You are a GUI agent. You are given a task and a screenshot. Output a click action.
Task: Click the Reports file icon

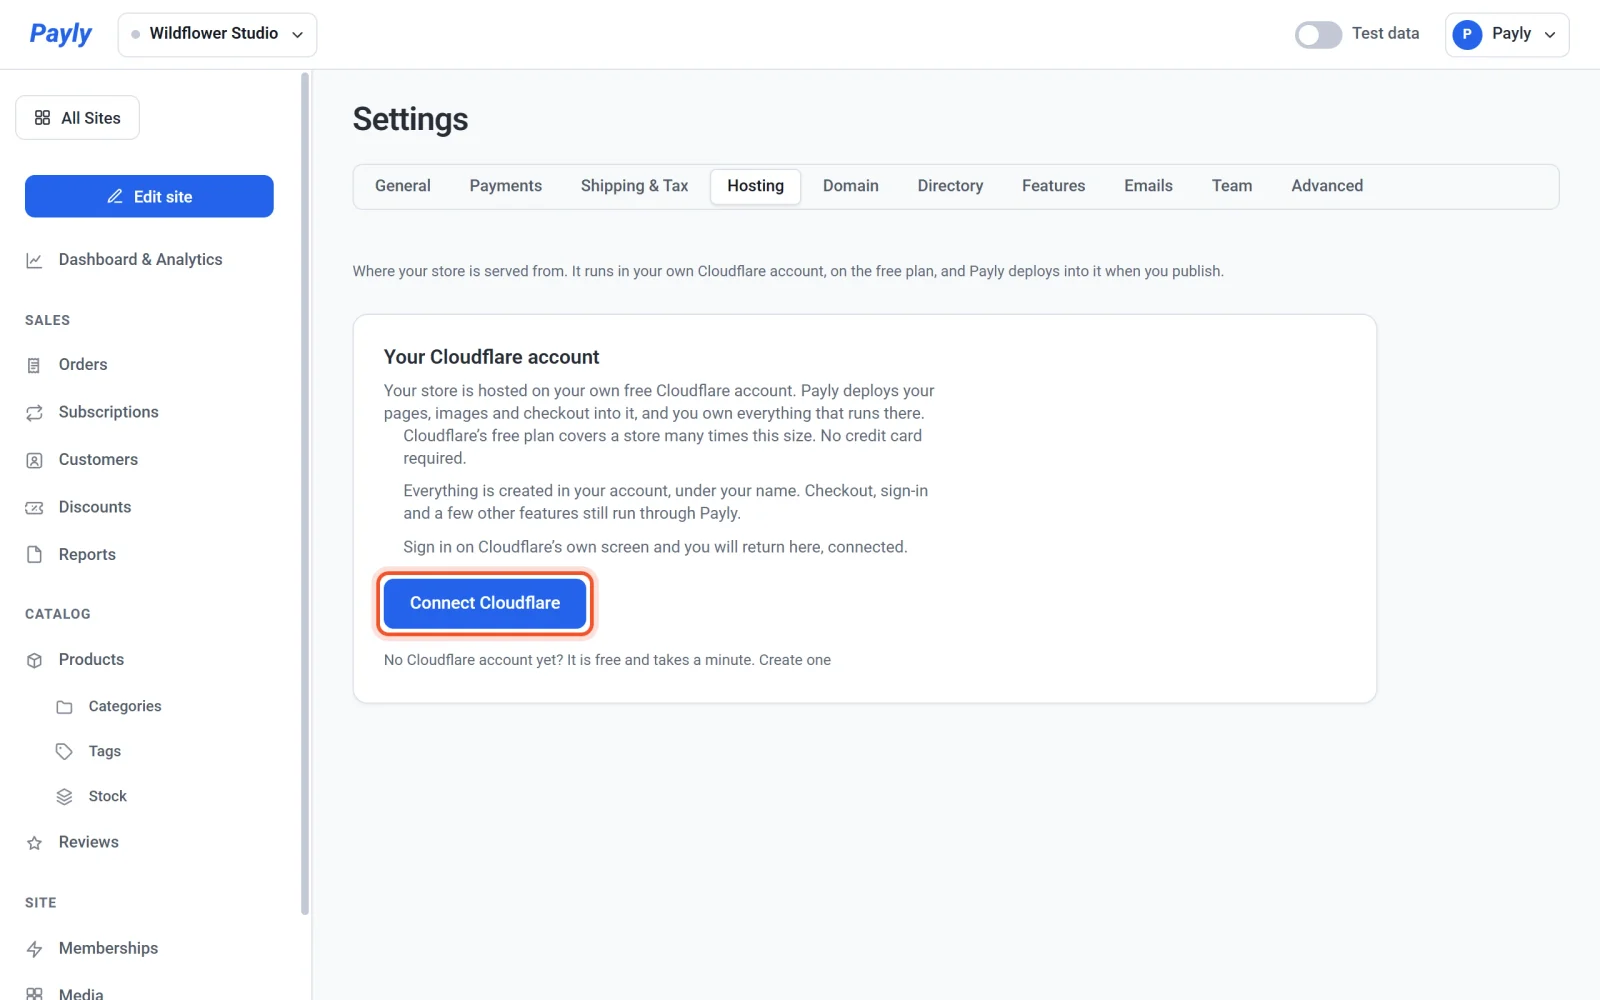(x=34, y=555)
